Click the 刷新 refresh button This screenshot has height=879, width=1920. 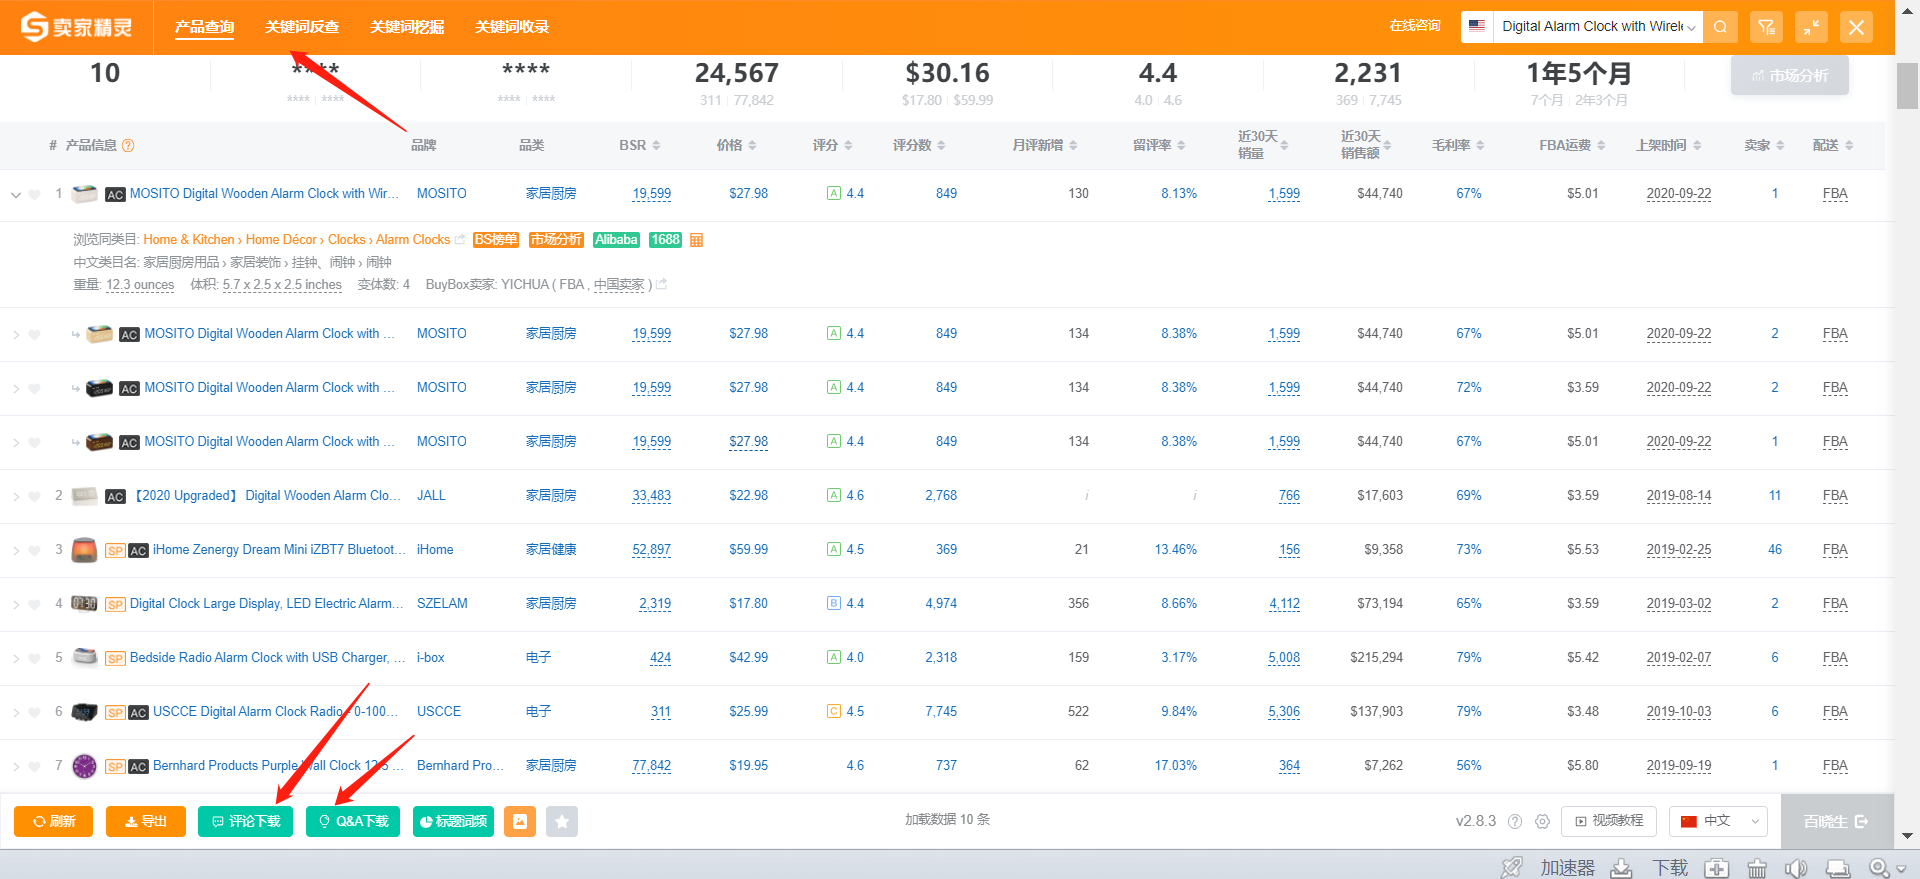click(x=53, y=822)
